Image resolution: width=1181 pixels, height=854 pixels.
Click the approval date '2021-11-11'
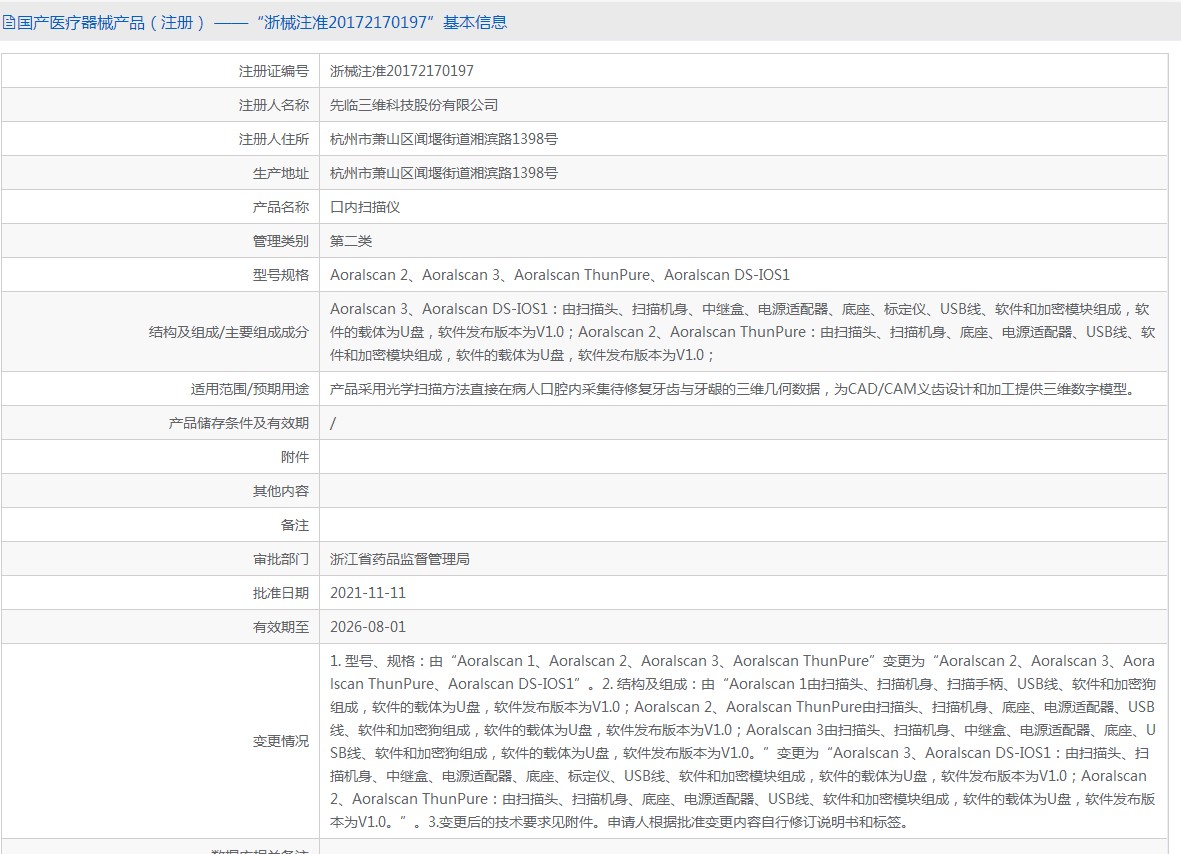[x=368, y=593]
